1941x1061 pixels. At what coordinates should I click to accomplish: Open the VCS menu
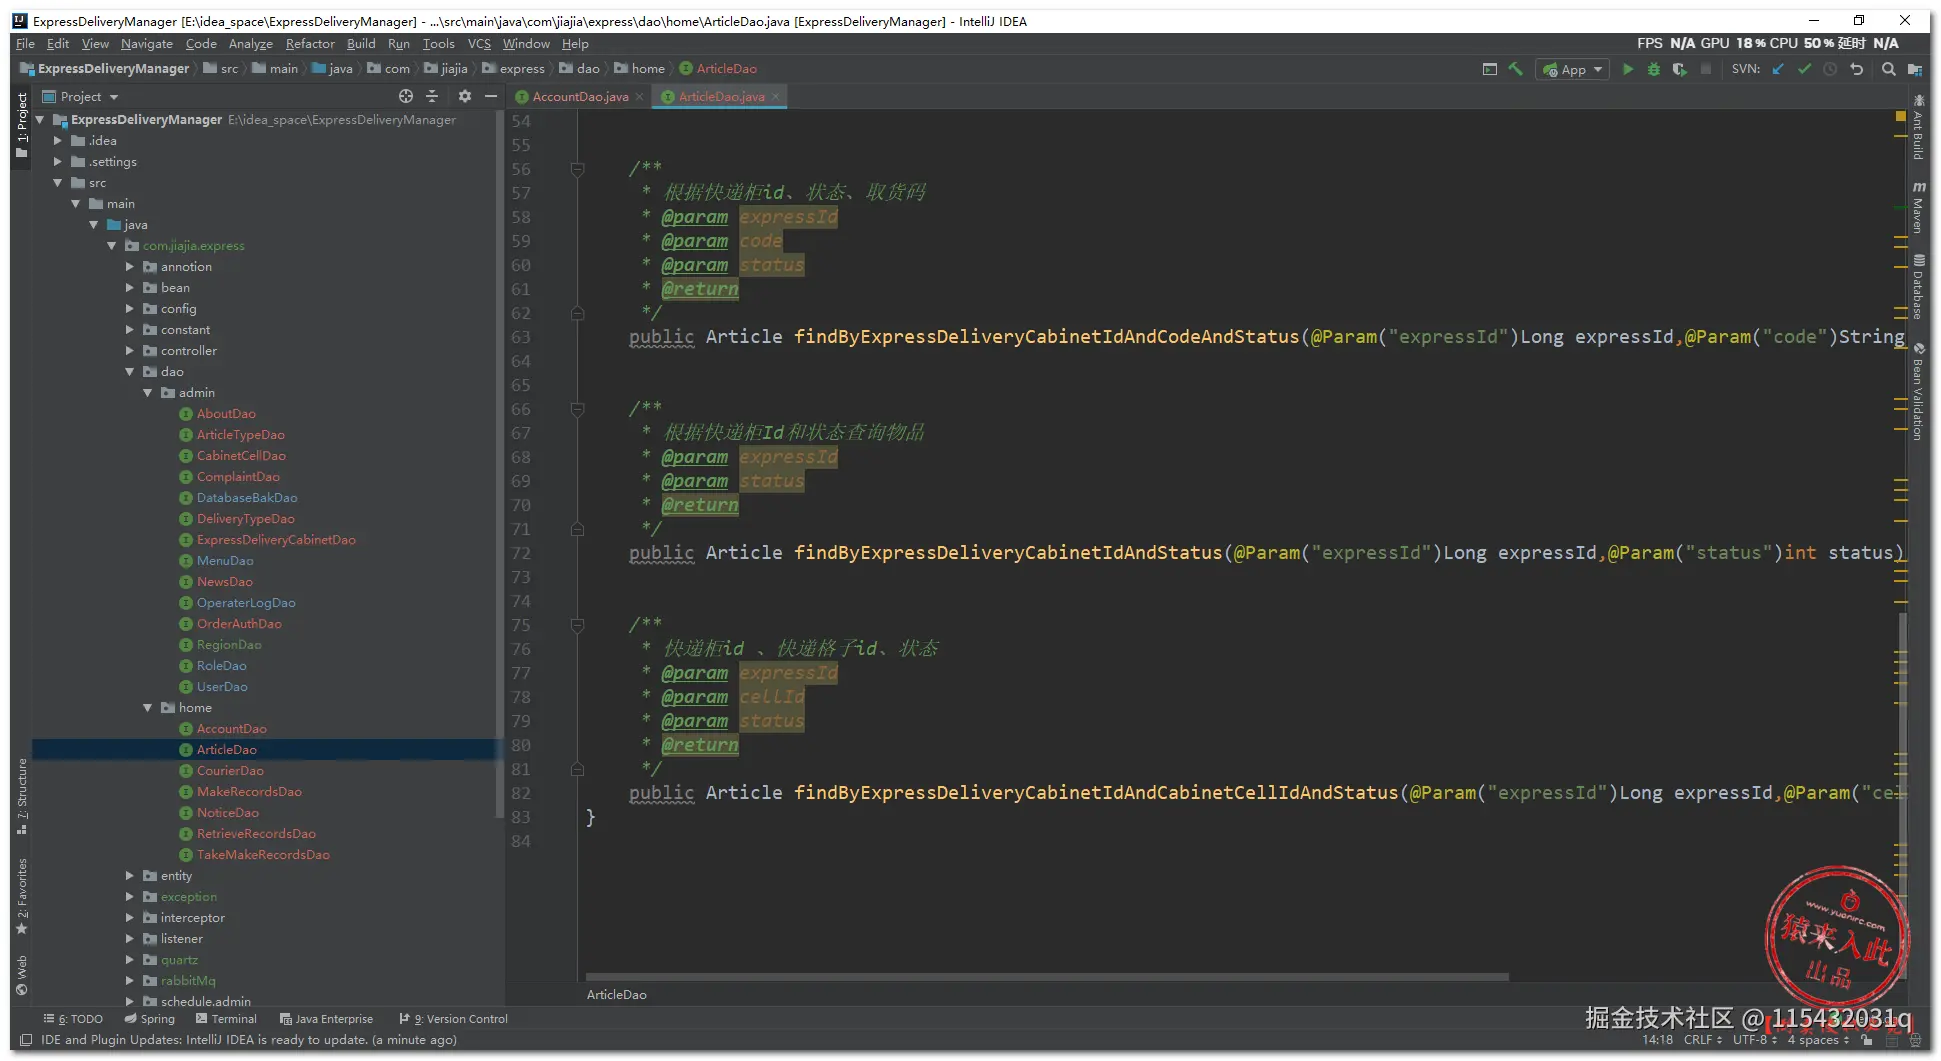tap(480, 44)
